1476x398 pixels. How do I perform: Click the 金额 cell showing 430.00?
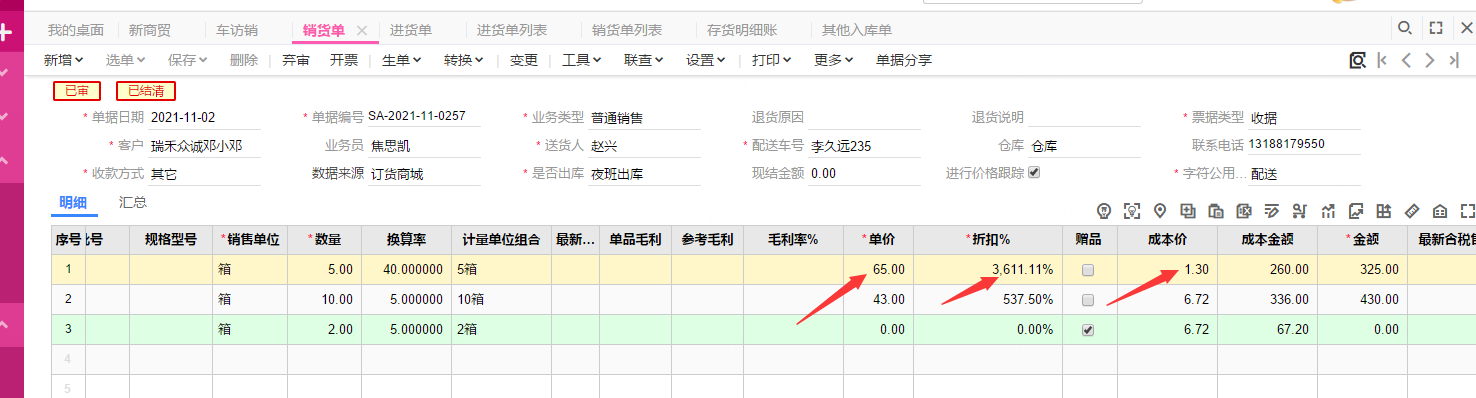[x=1362, y=300]
